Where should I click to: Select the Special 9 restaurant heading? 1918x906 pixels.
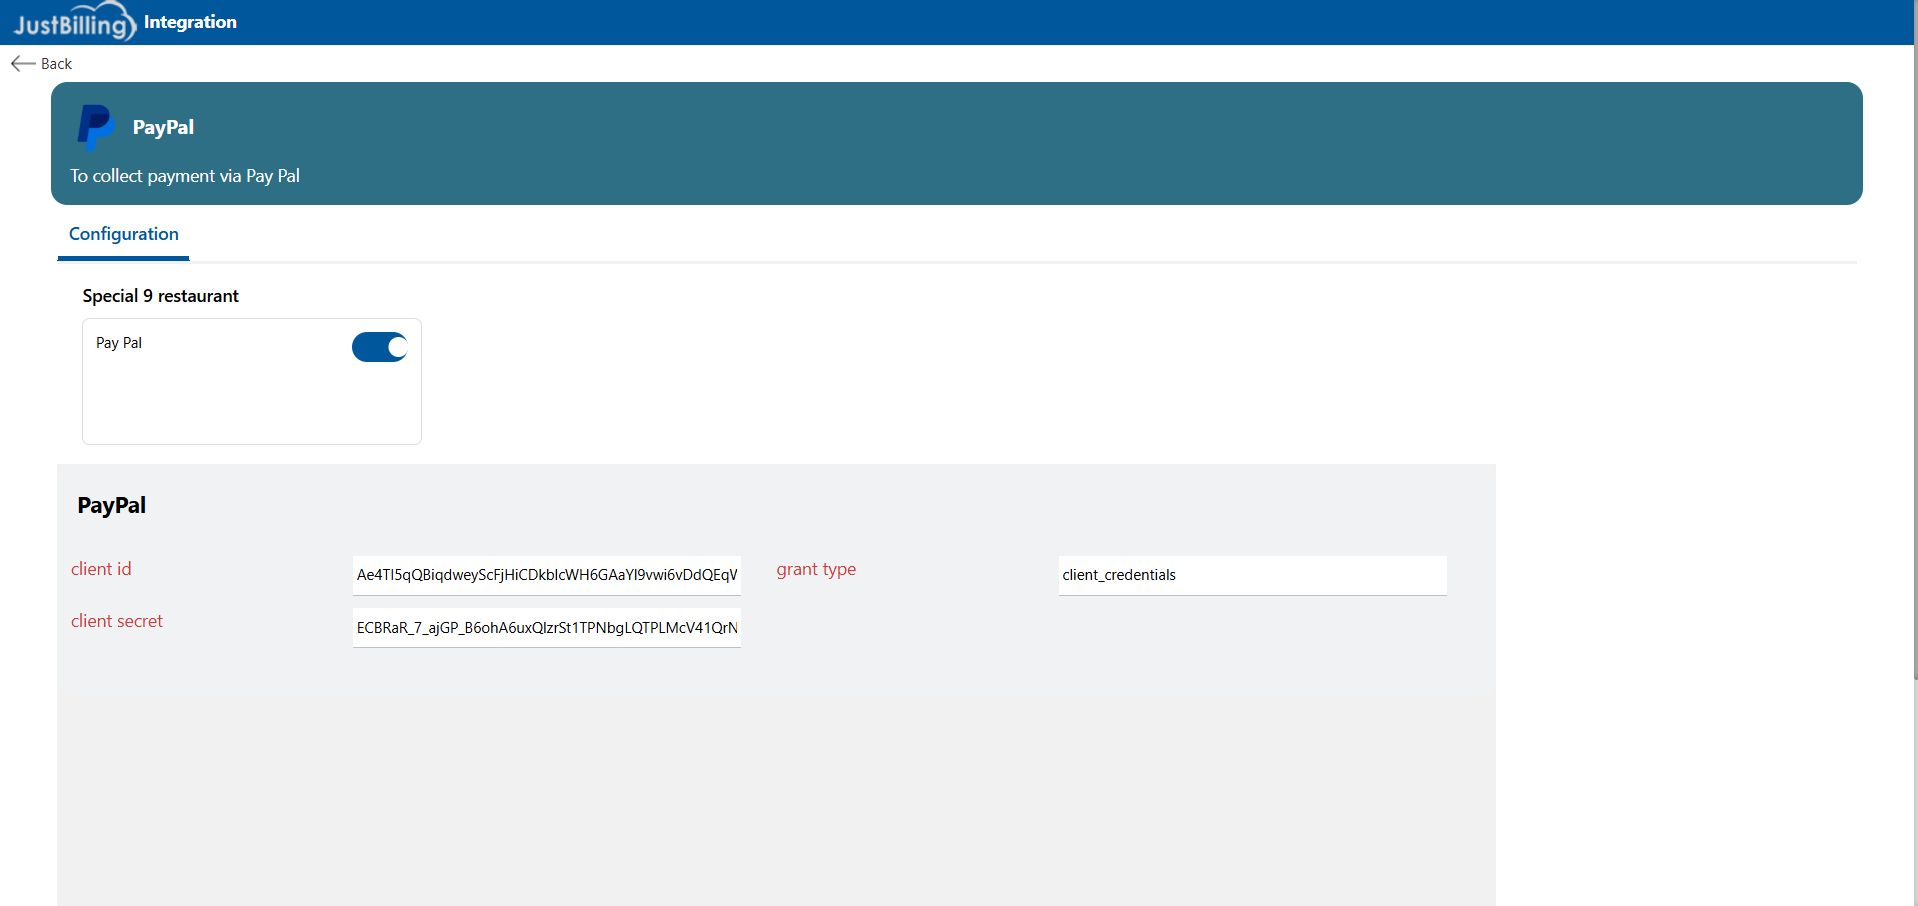(x=161, y=296)
